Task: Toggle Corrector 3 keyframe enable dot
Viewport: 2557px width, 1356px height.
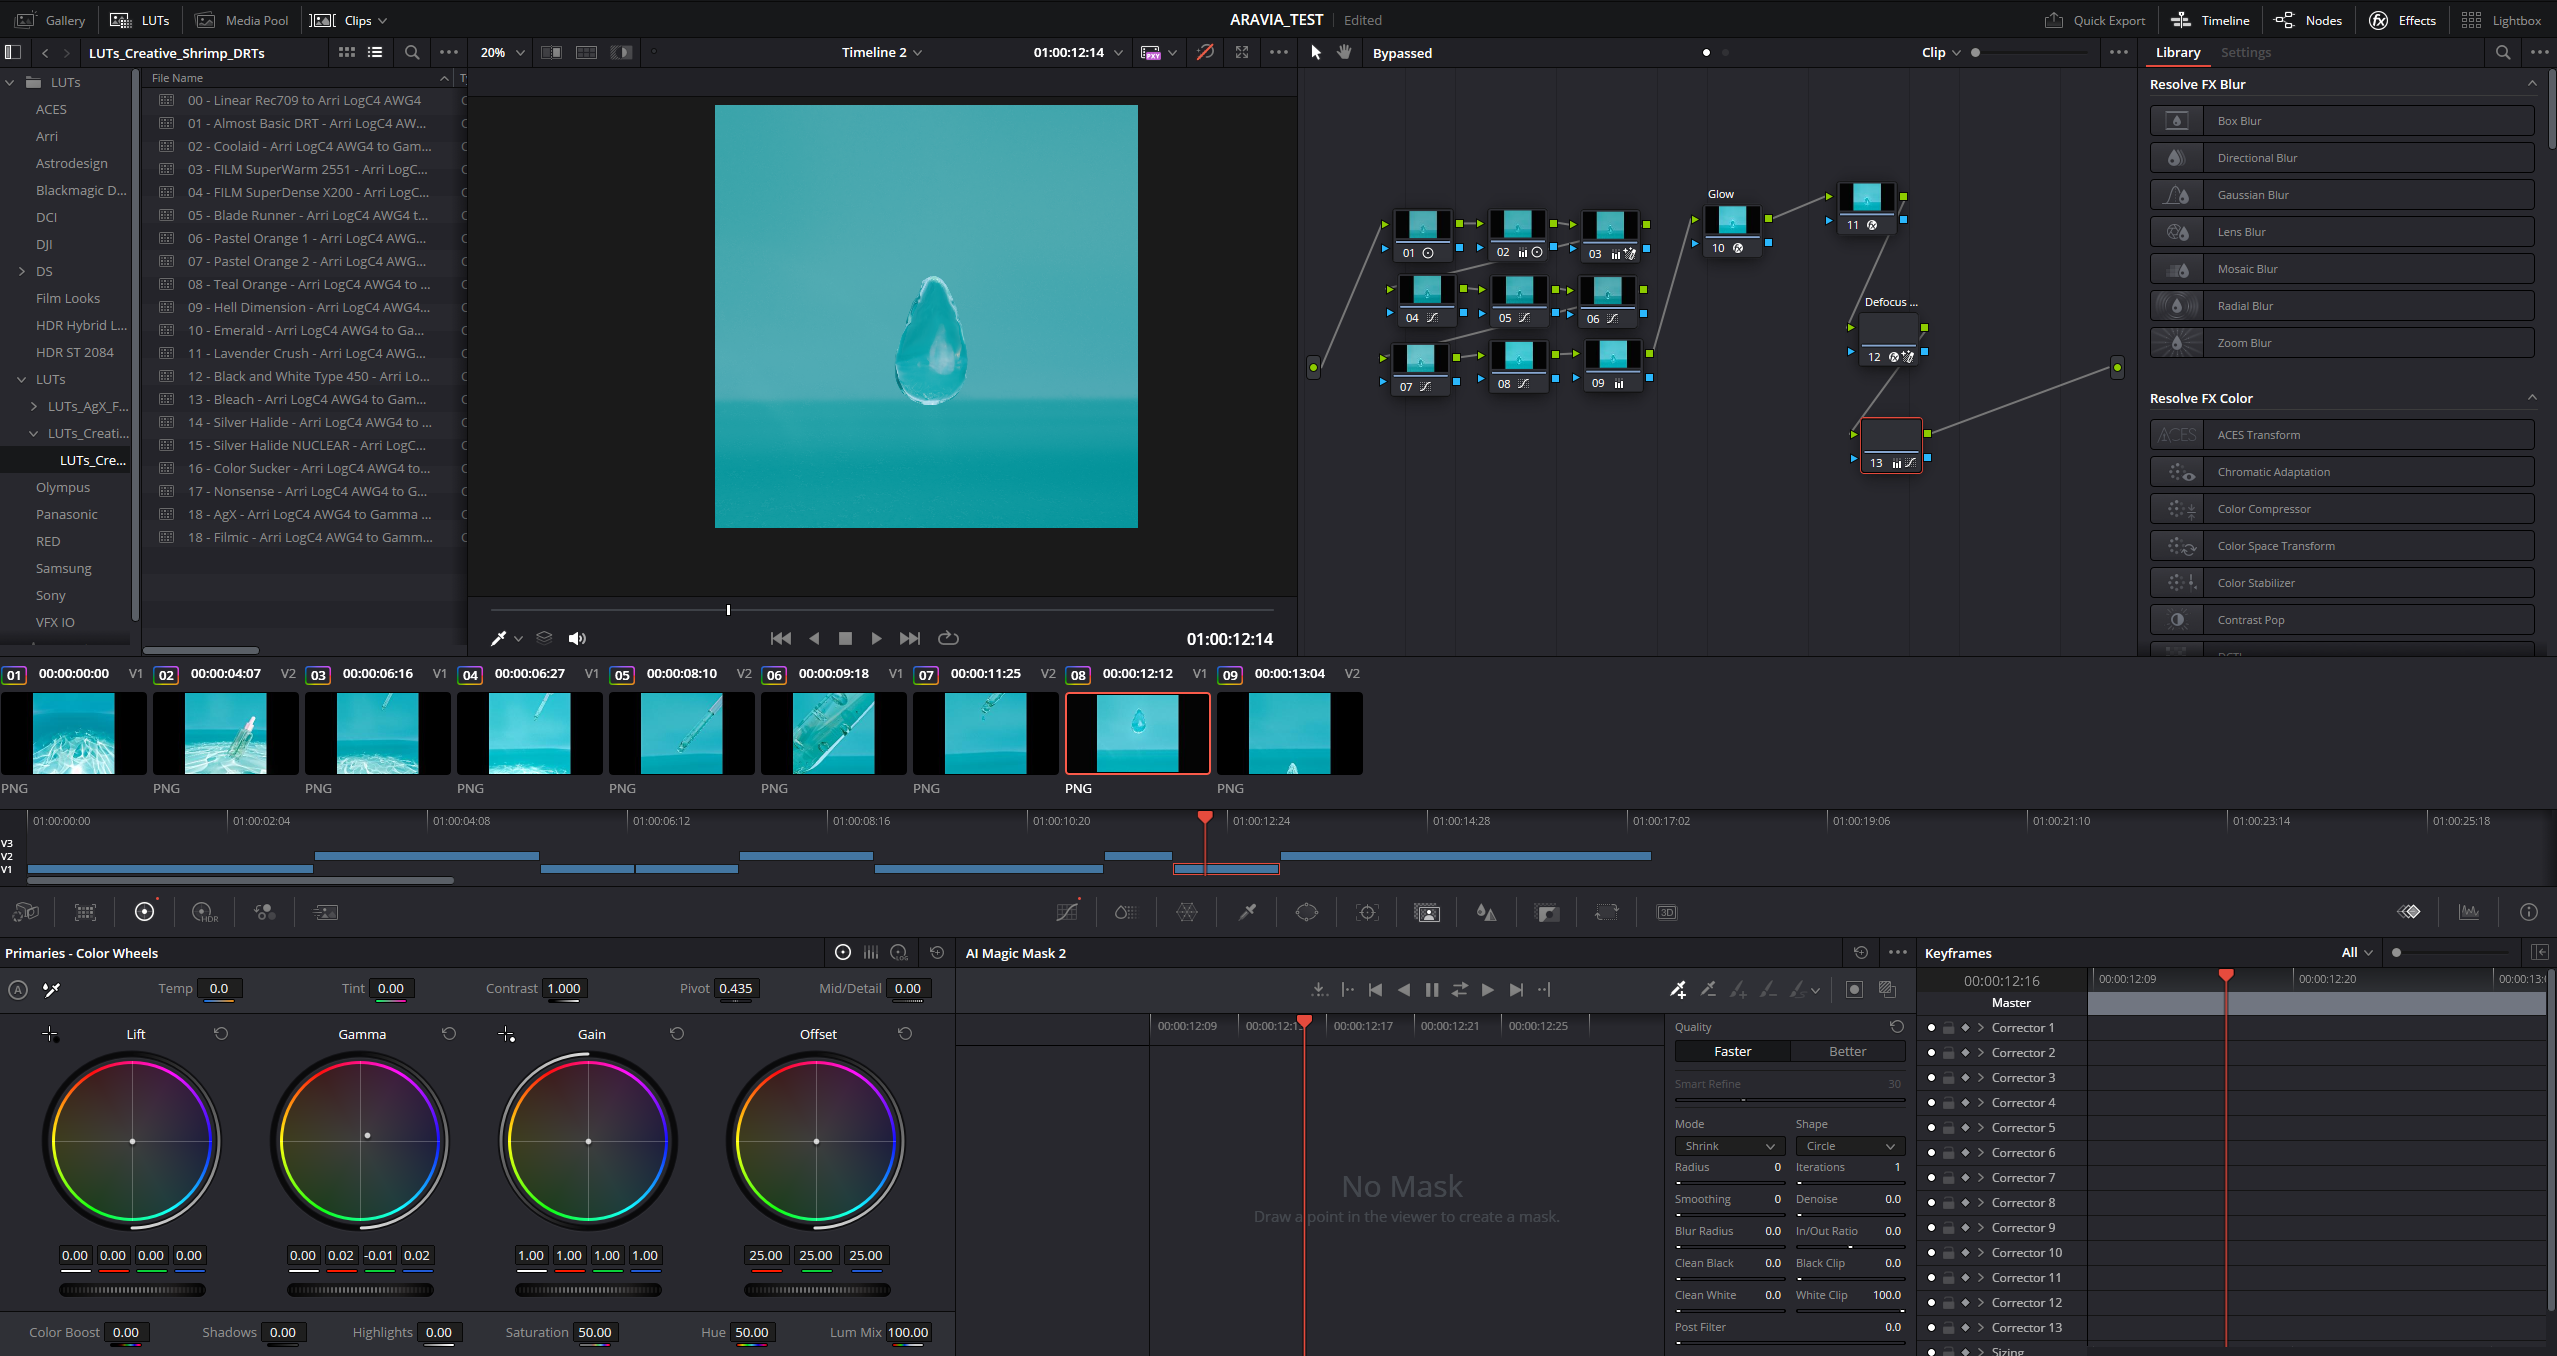Action: tap(1931, 1078)
